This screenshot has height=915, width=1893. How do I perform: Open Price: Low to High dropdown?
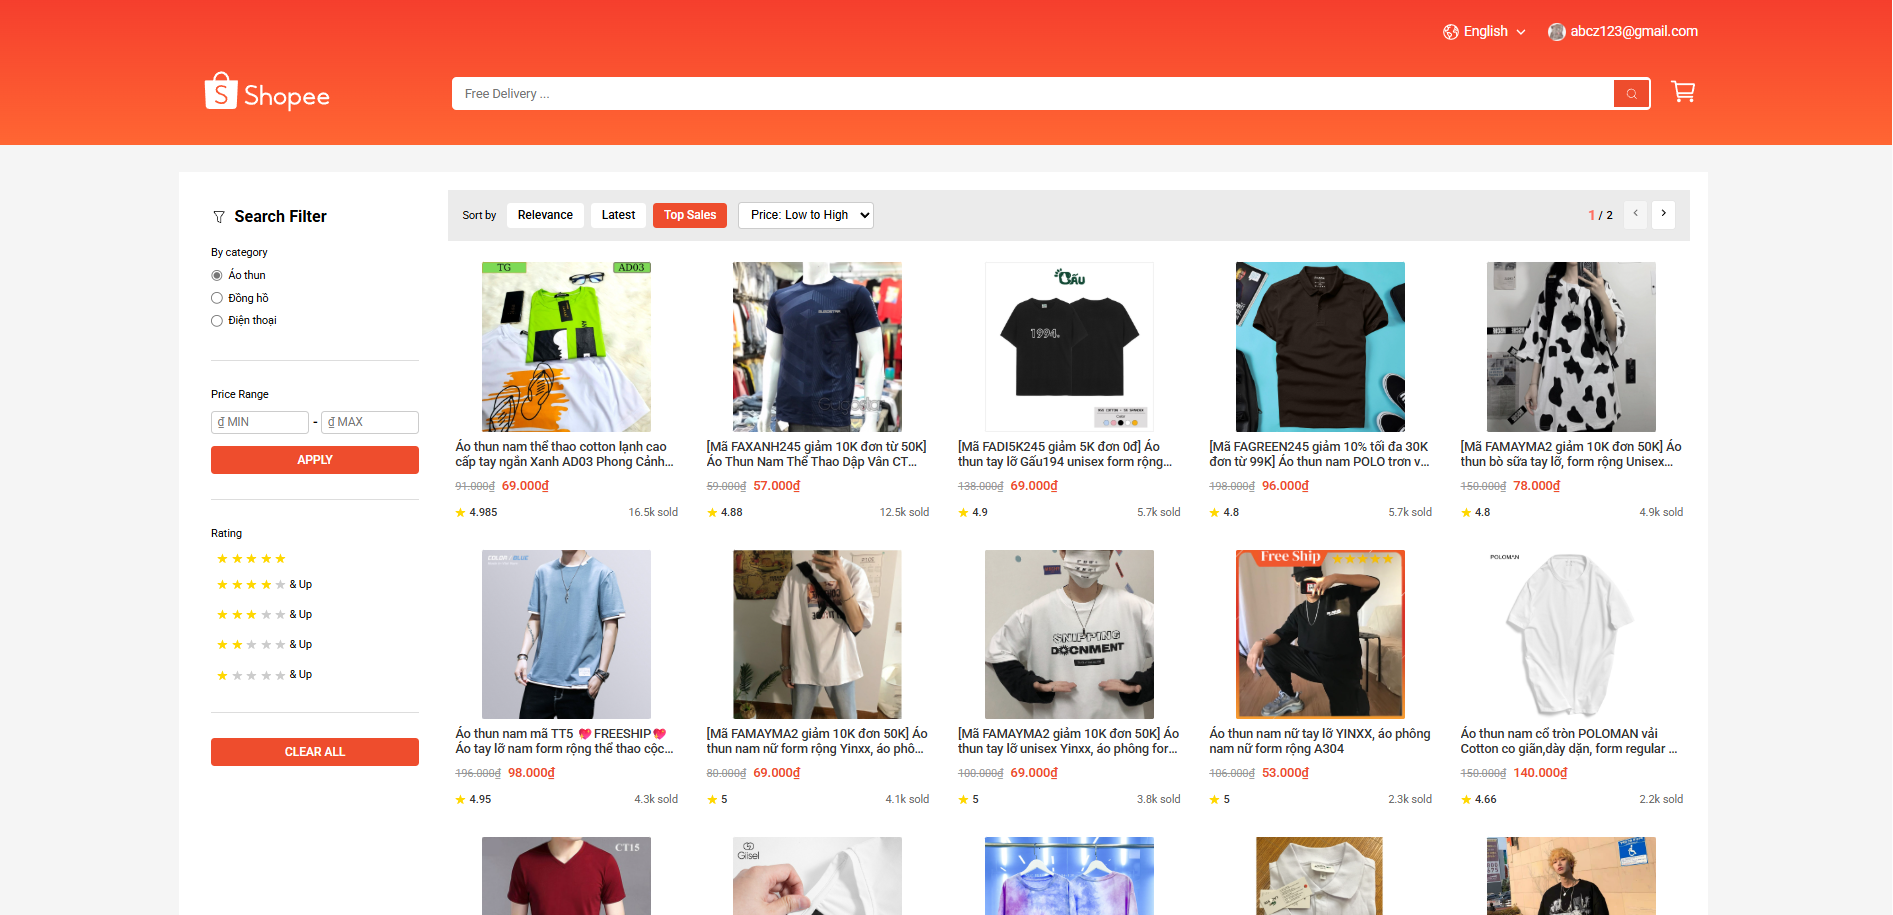click(806, 215)
